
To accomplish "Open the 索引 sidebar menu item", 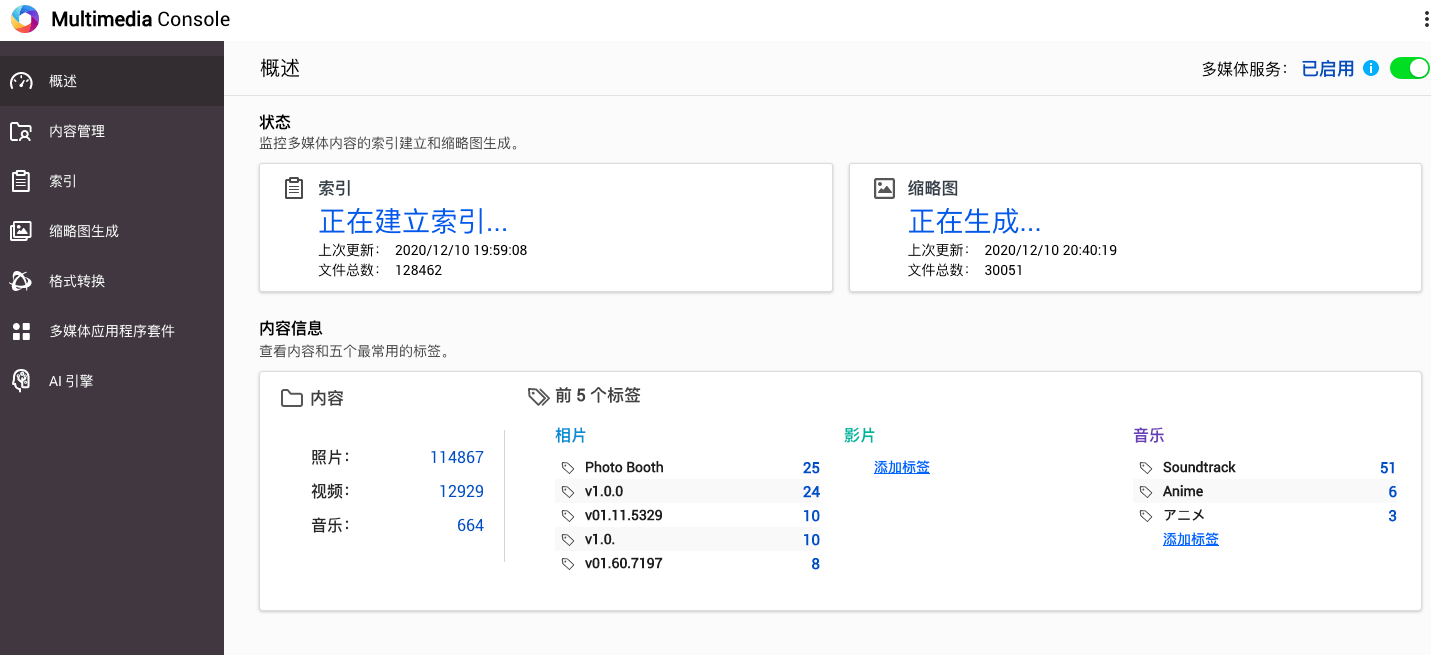I will pos(112,181).
